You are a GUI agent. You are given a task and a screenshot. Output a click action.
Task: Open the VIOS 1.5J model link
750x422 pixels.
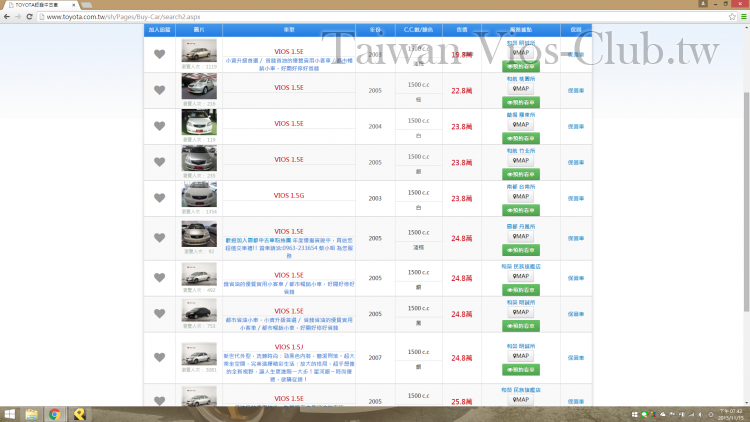click(288, 347)
